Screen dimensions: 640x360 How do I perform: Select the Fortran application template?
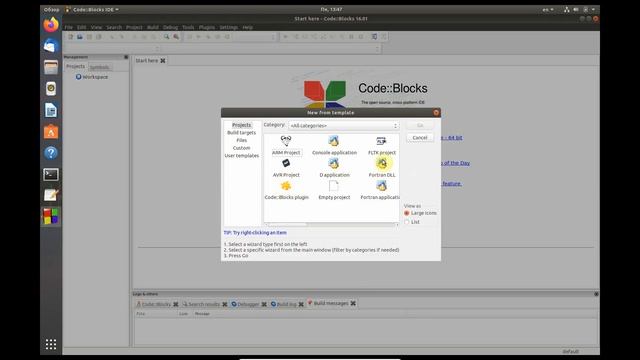point(380,190)
